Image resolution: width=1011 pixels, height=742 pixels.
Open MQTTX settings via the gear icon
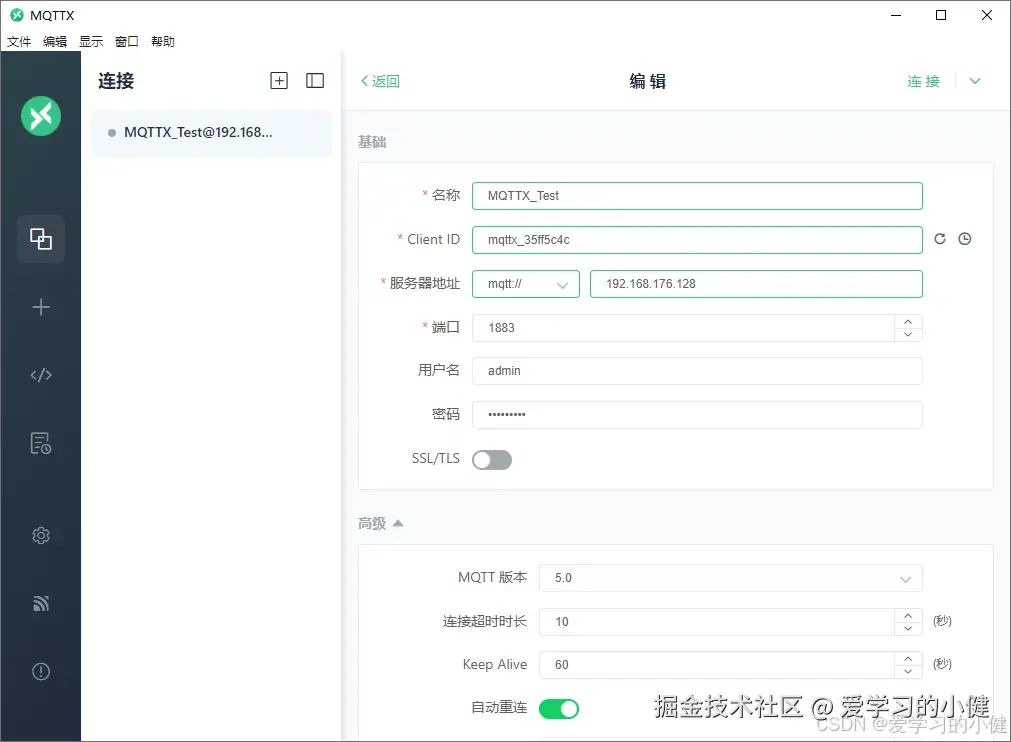(40, 535)
